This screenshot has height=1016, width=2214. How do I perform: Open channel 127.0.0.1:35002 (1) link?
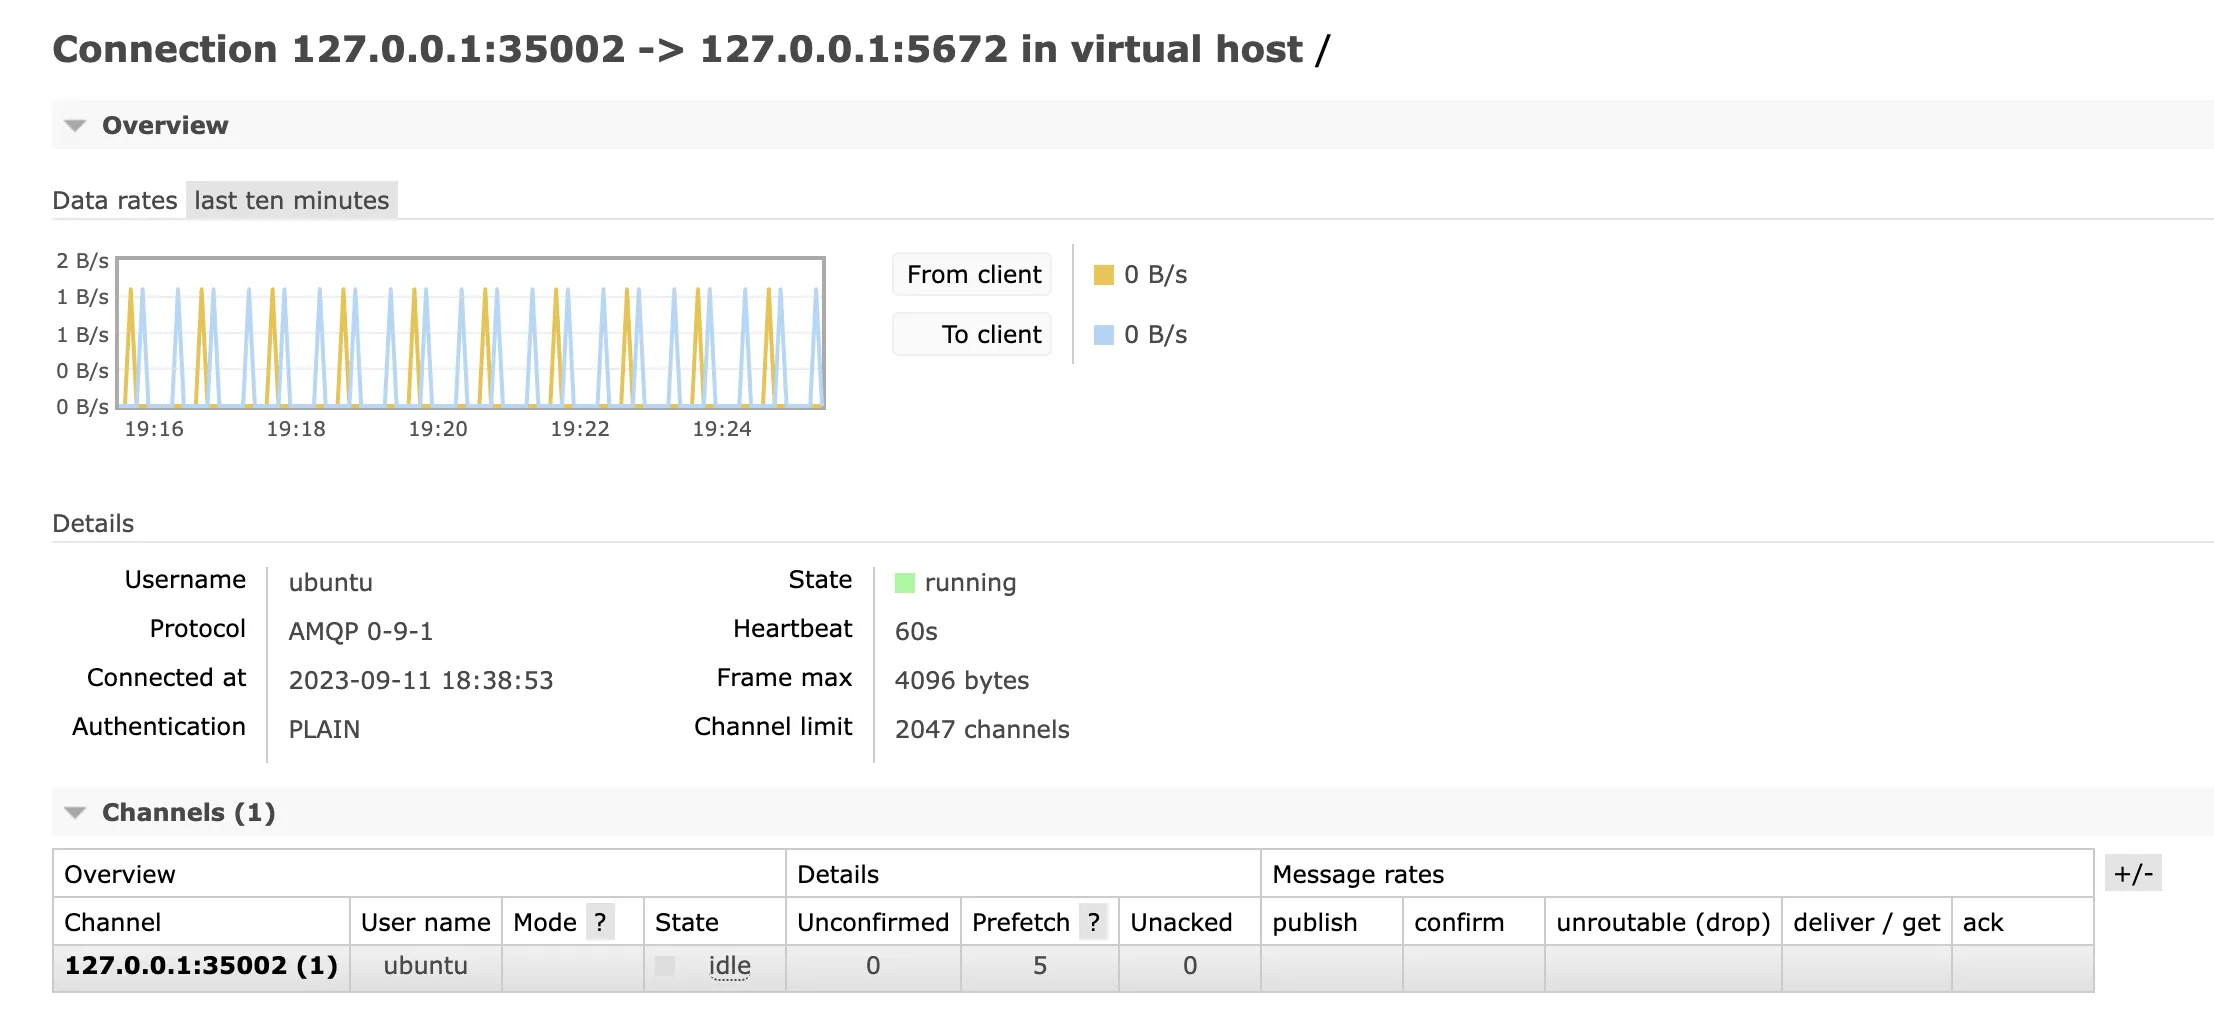201,966
